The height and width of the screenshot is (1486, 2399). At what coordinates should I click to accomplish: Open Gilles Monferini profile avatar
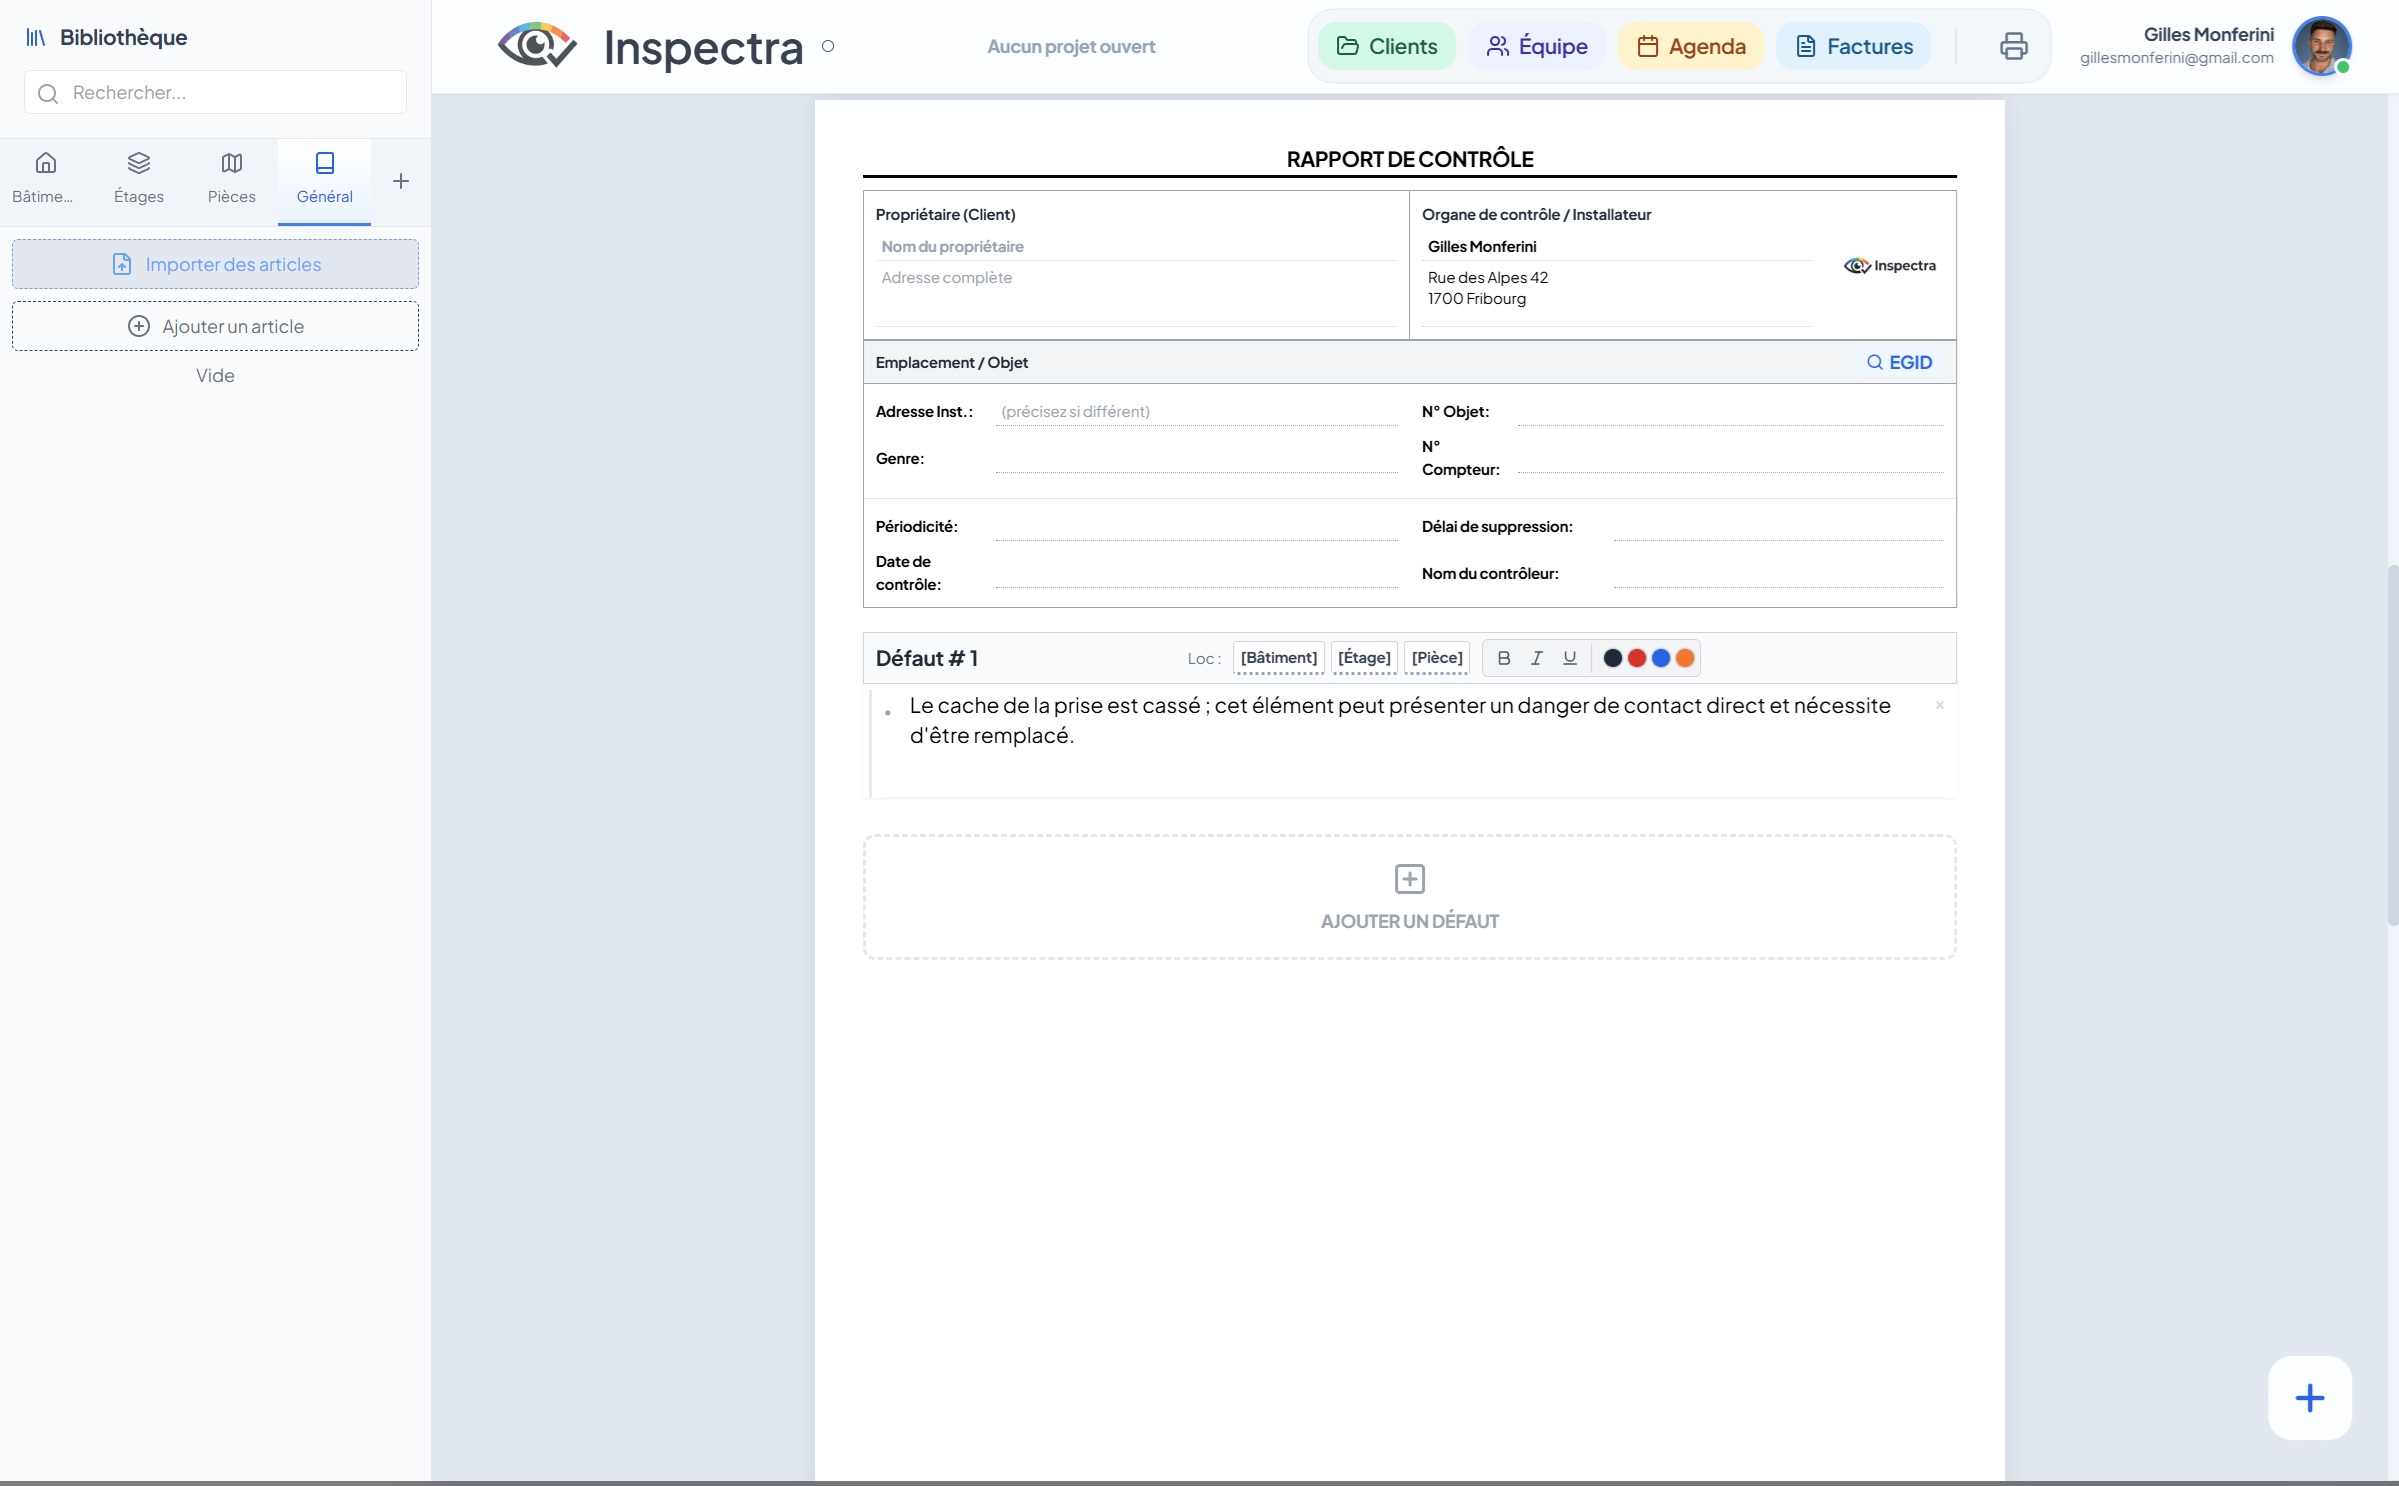tap(2321, 46)
